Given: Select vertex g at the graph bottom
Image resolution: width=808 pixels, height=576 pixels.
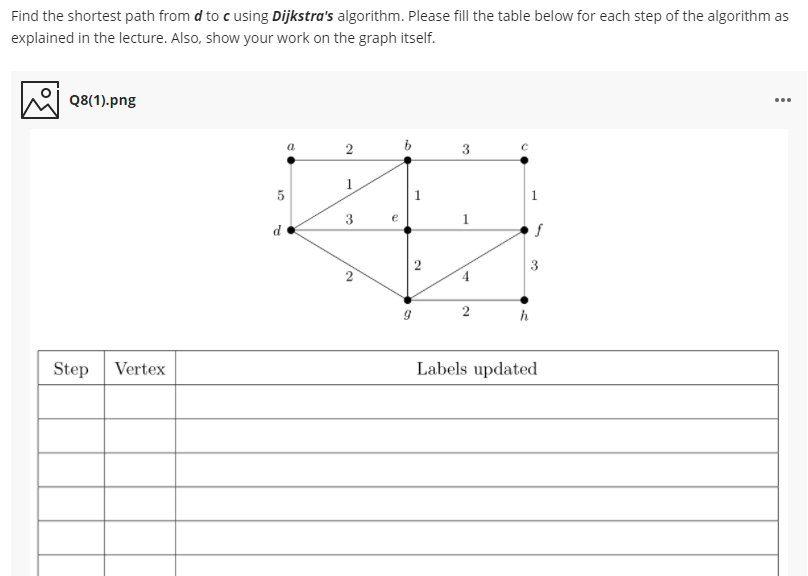Looking at the screenshot, I should (x=406, y=299).
